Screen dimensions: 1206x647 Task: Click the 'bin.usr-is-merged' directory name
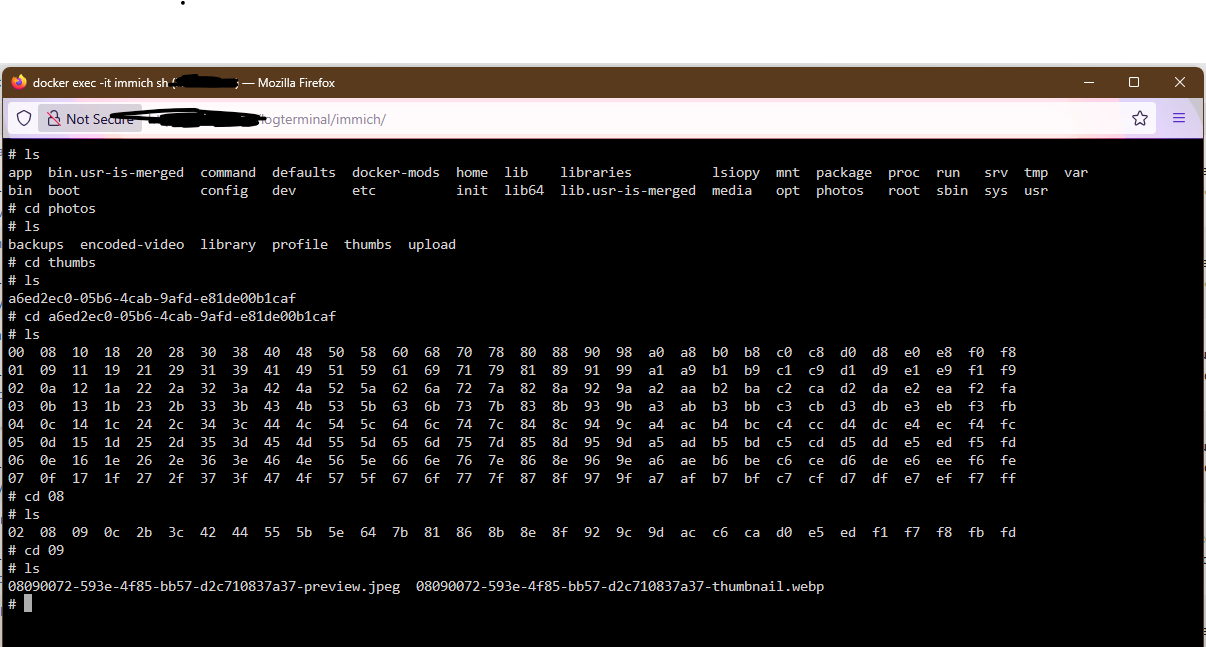[116, 173]
